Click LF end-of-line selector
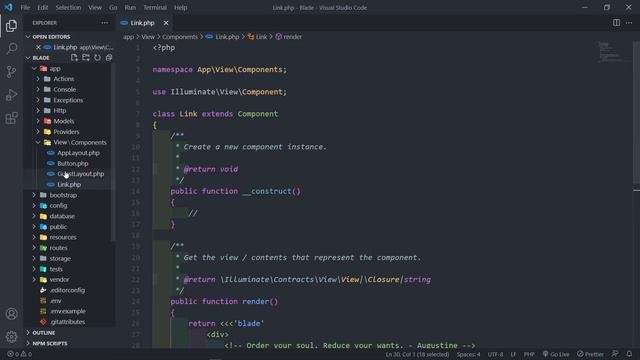The image size is (640, 360). point(513,354)
